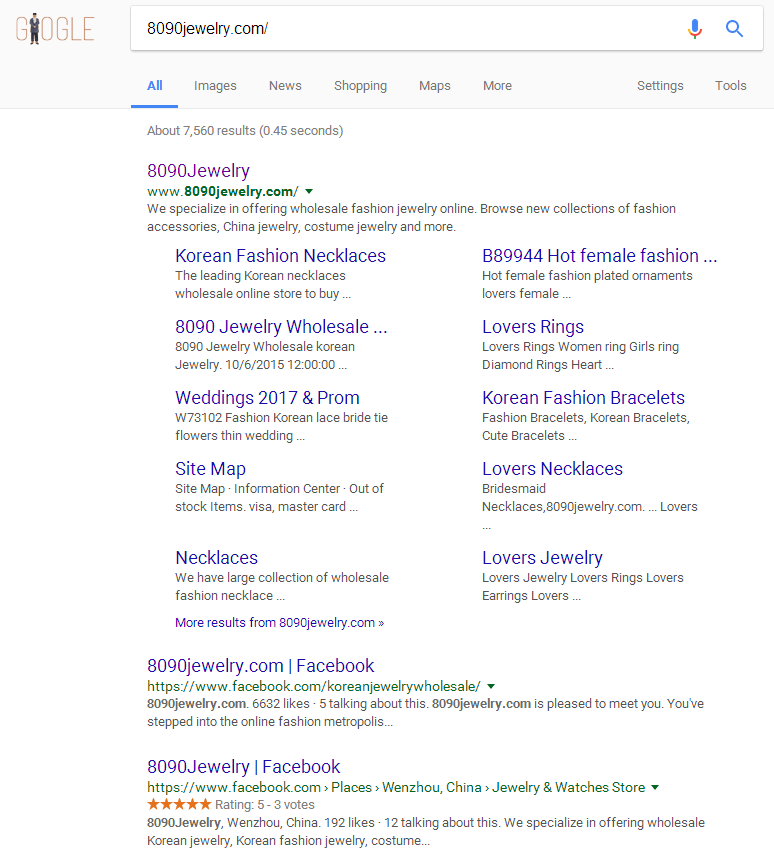Image resolution: width=774 pixels, height=863 pixels.
Task: Open the Lovers Jewelry sitelink
Action: coord(542,558)
